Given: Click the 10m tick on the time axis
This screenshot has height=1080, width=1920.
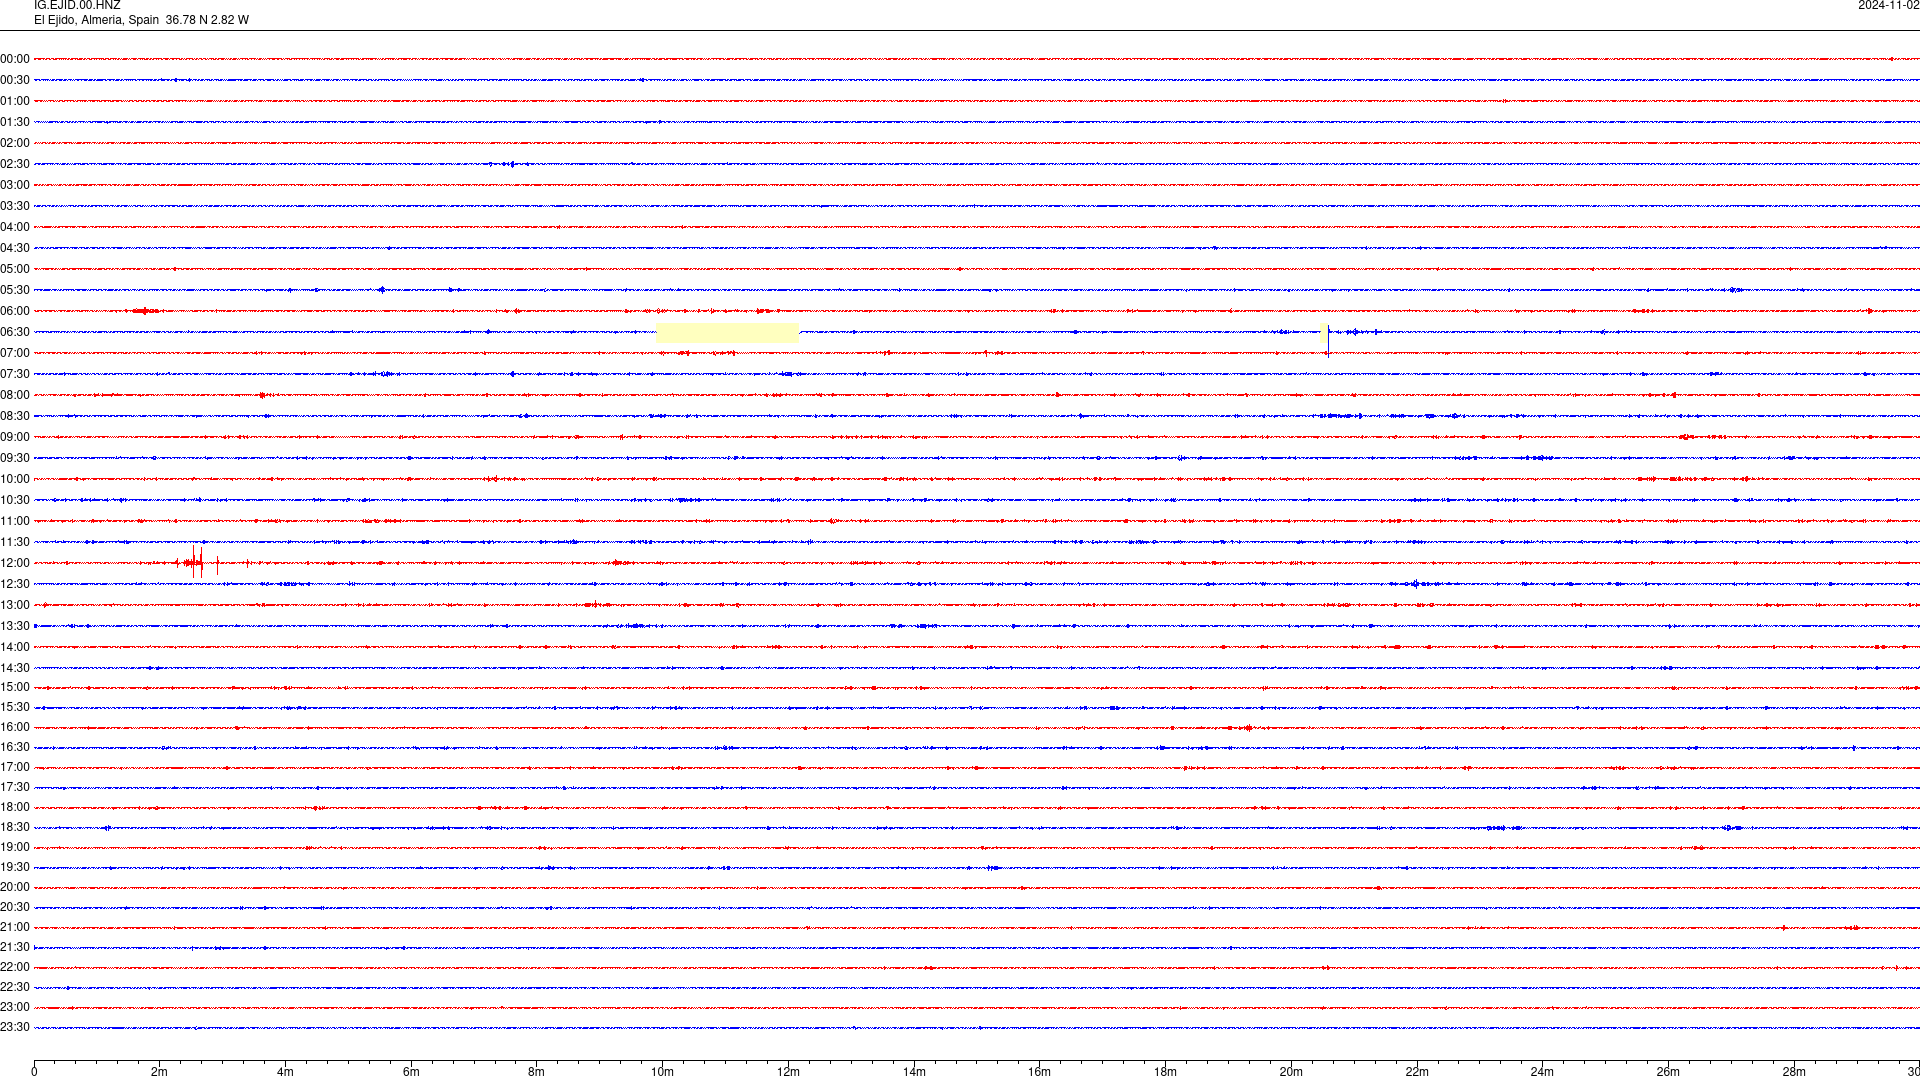Looking at the screenshot, I should [x=662, y=1071].
